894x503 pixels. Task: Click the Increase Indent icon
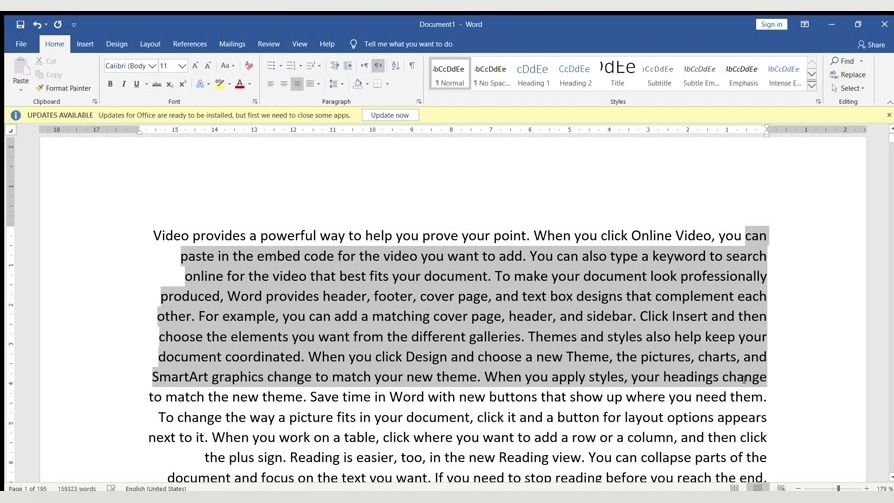click(x=348, y=66)
